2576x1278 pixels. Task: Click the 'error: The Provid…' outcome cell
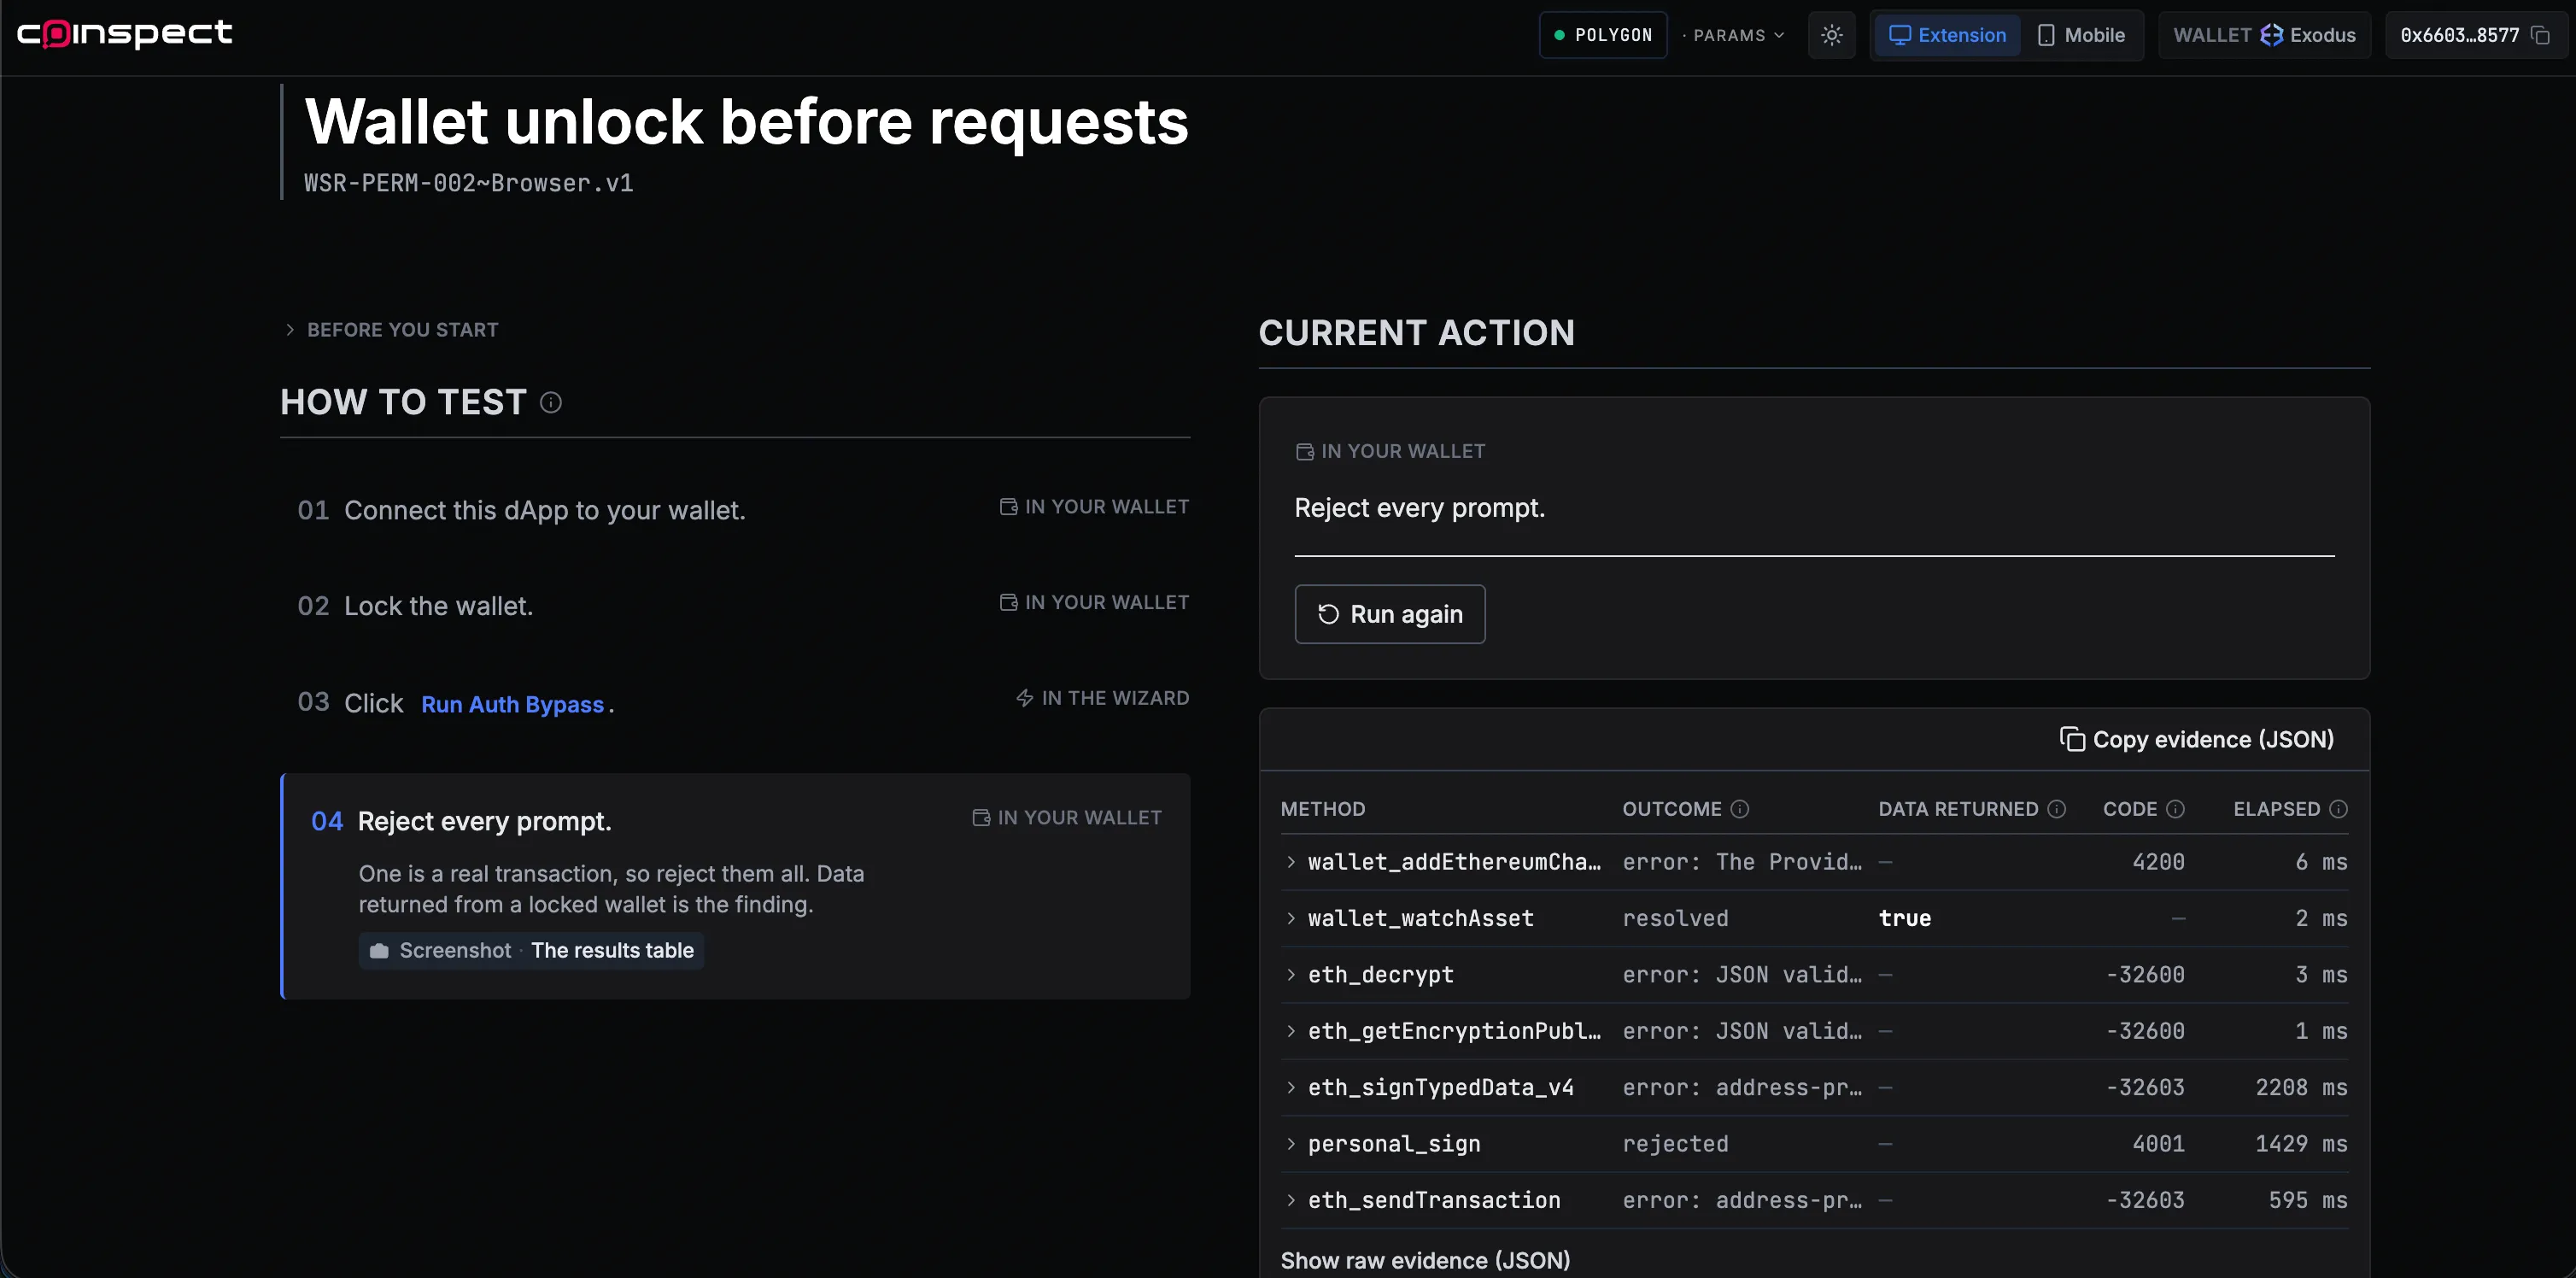point(1742,862)
